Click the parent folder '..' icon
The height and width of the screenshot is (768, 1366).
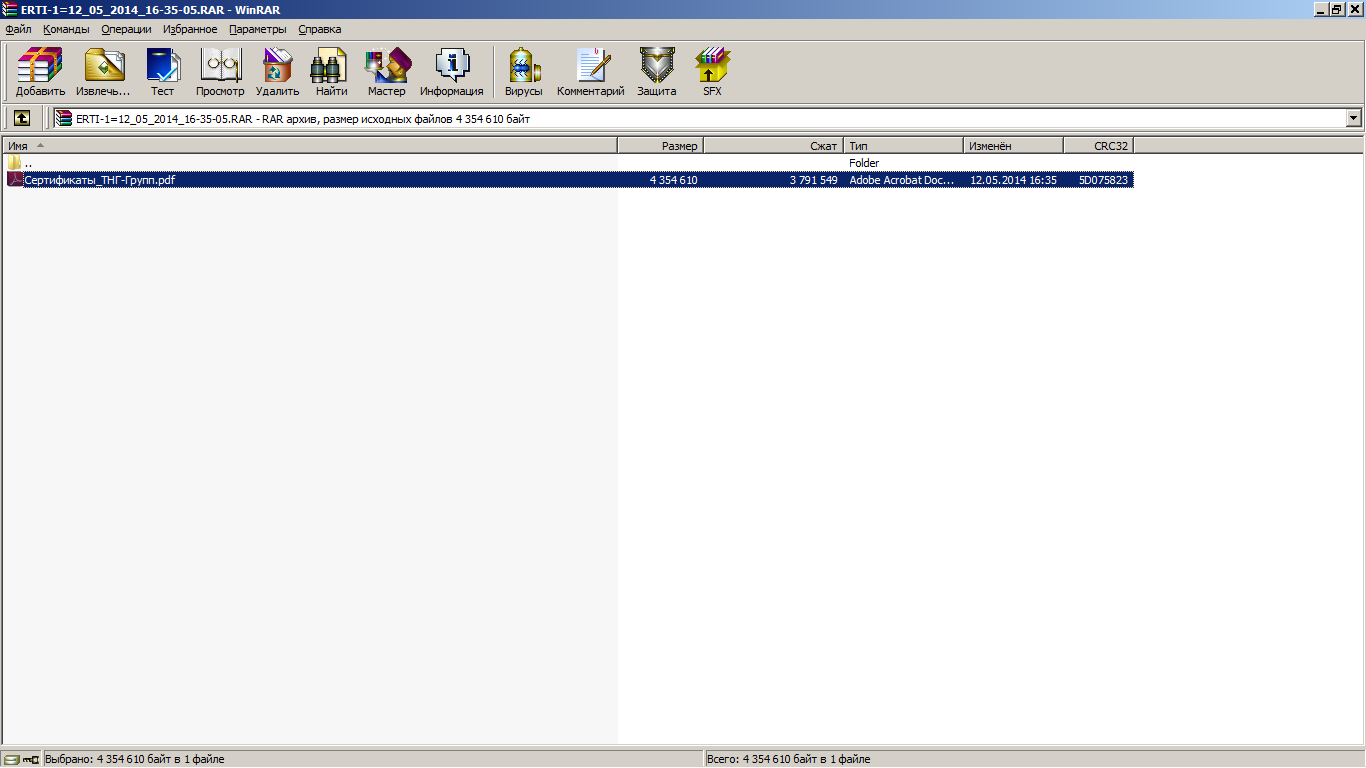(x=14, y=162)
